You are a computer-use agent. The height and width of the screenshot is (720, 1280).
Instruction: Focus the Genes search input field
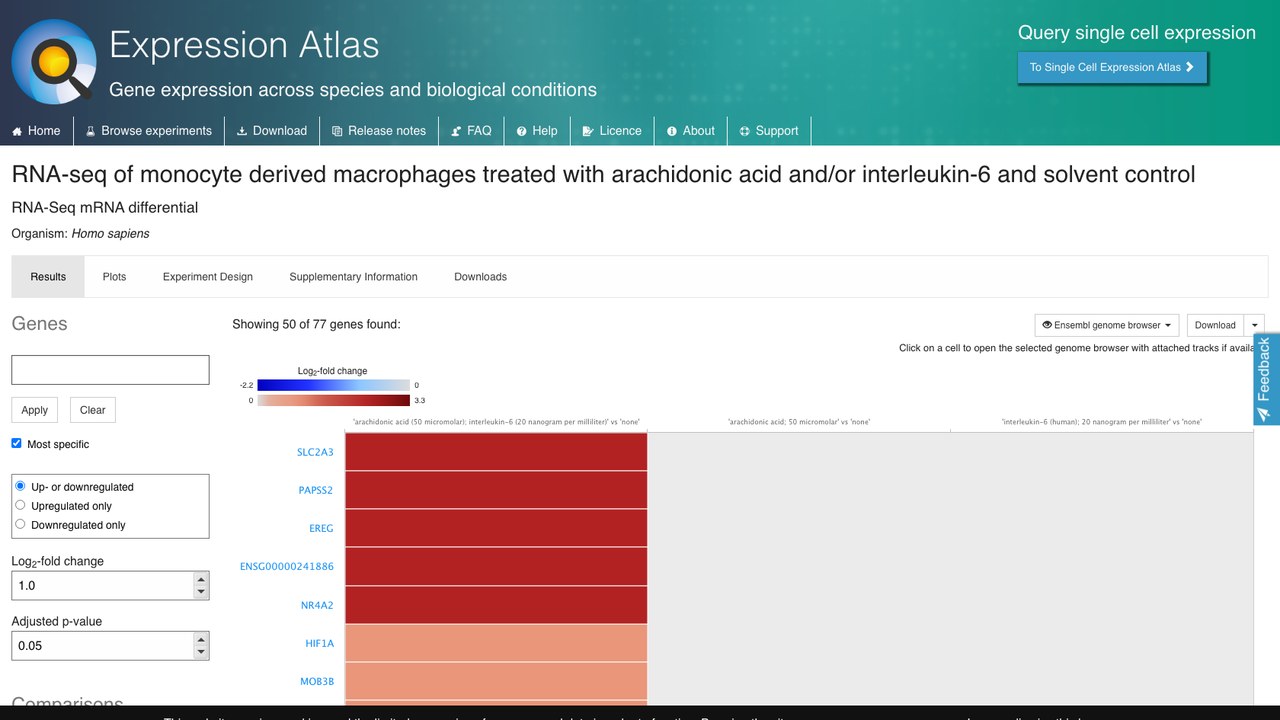coord(110,370)
